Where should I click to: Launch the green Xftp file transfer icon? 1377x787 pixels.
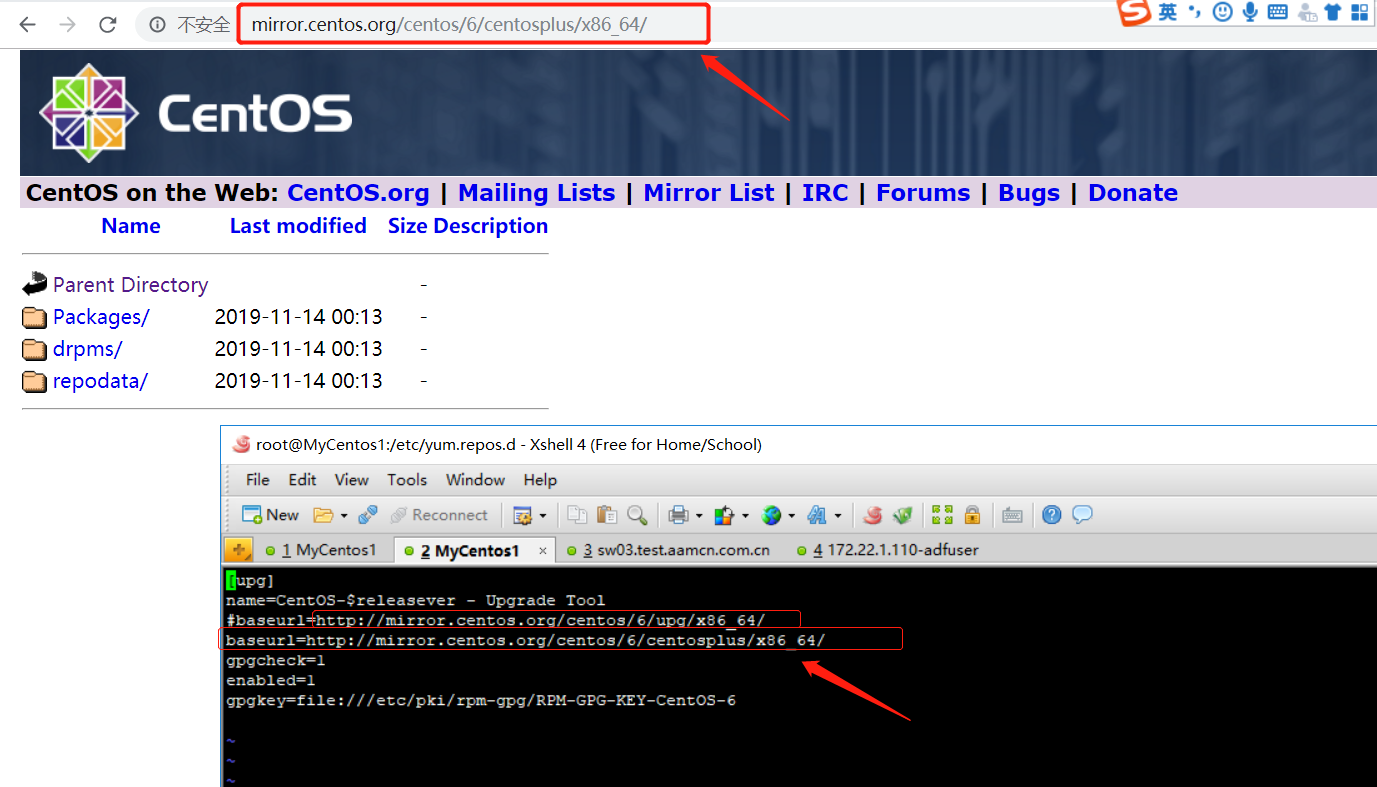click(x=903, y=515)
